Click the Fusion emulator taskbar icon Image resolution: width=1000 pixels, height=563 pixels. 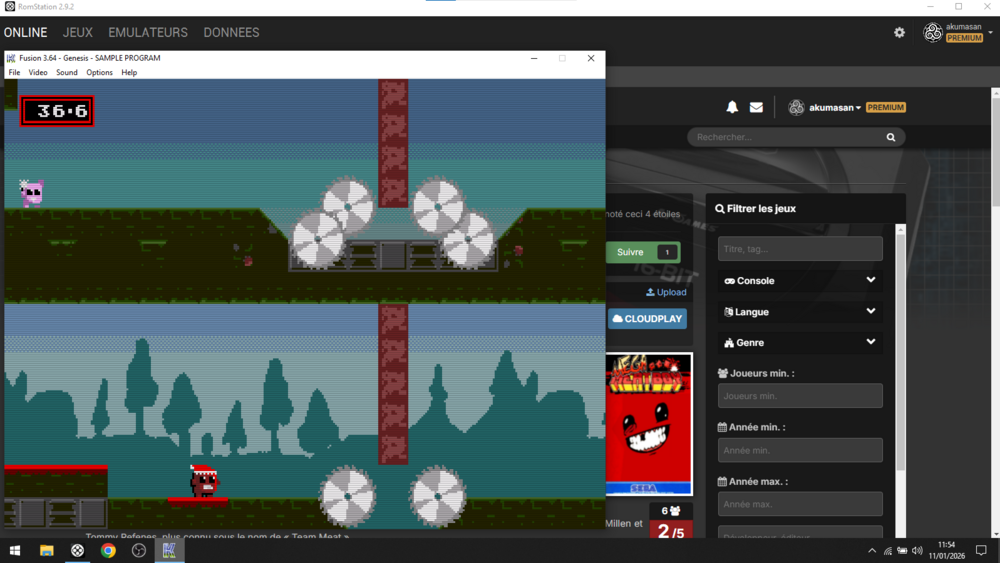click(x=169, y=551)
